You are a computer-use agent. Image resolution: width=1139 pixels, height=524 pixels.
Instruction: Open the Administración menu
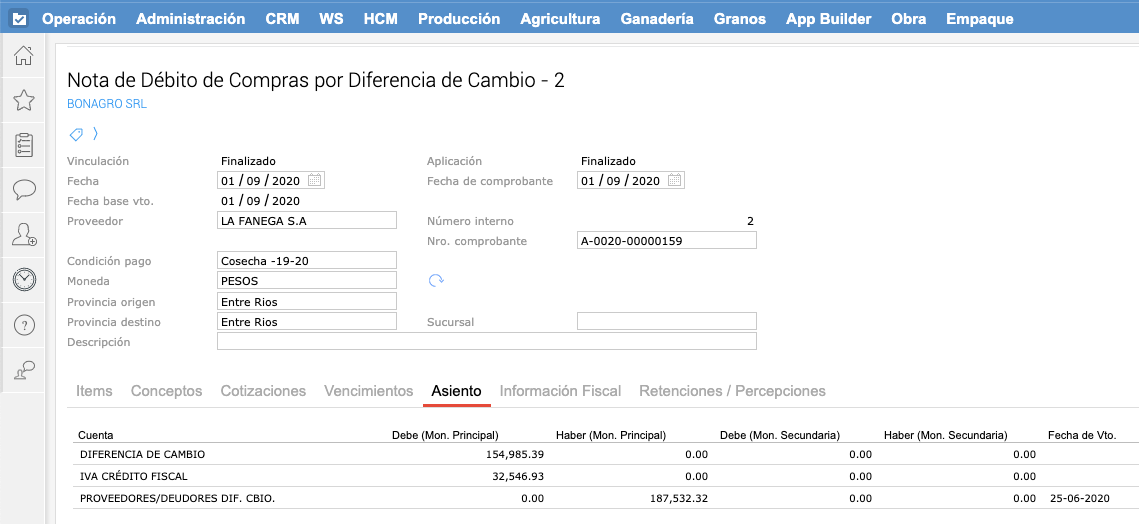pos(190,19)
